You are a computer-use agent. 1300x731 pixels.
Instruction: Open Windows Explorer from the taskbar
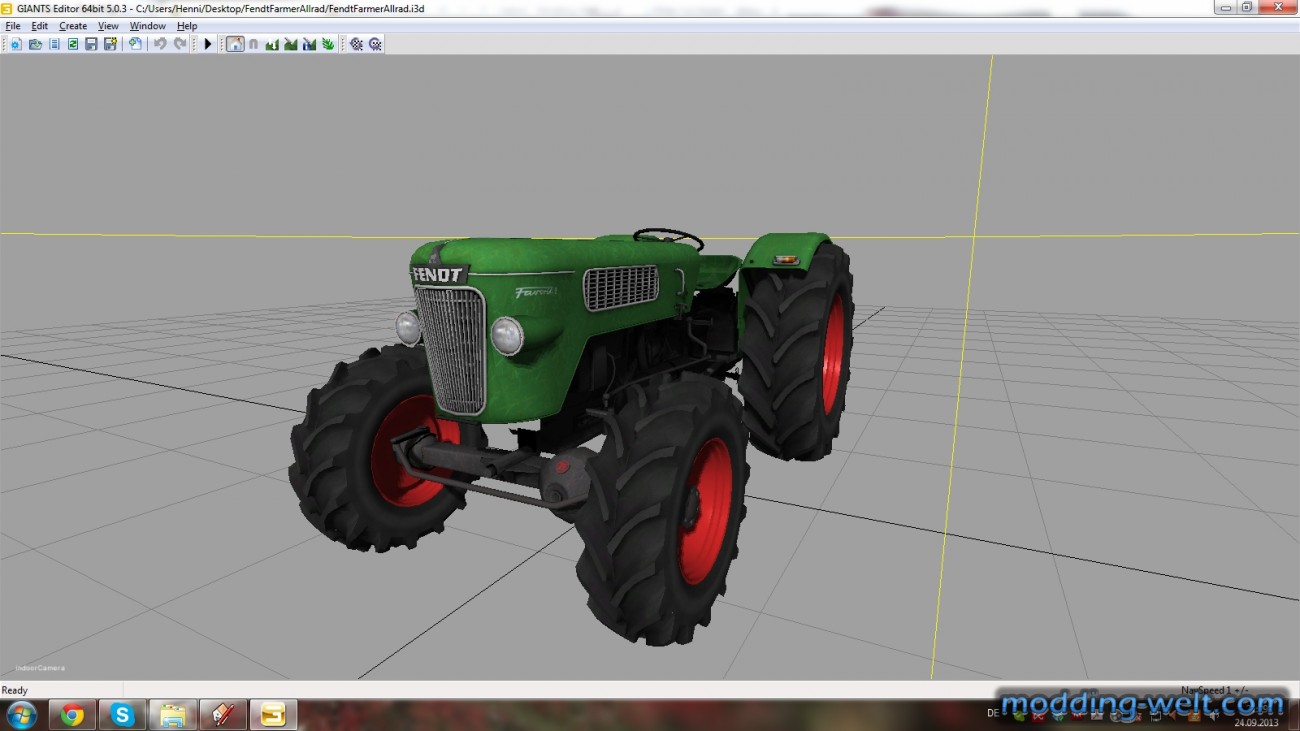coord(173,715)
